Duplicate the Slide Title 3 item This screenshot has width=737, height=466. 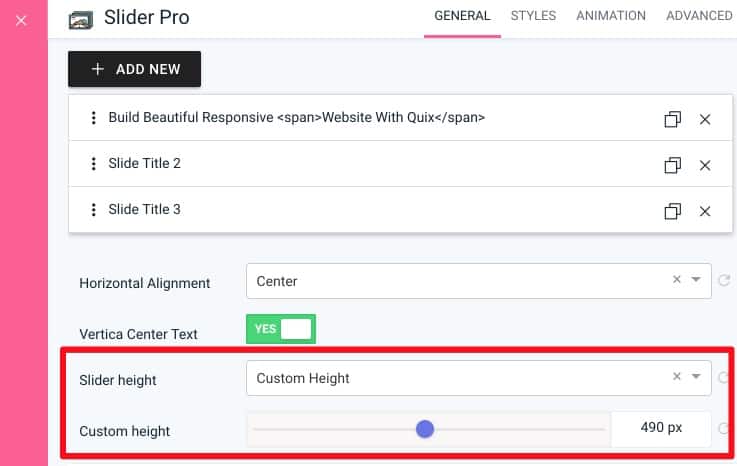coord(673,211)
